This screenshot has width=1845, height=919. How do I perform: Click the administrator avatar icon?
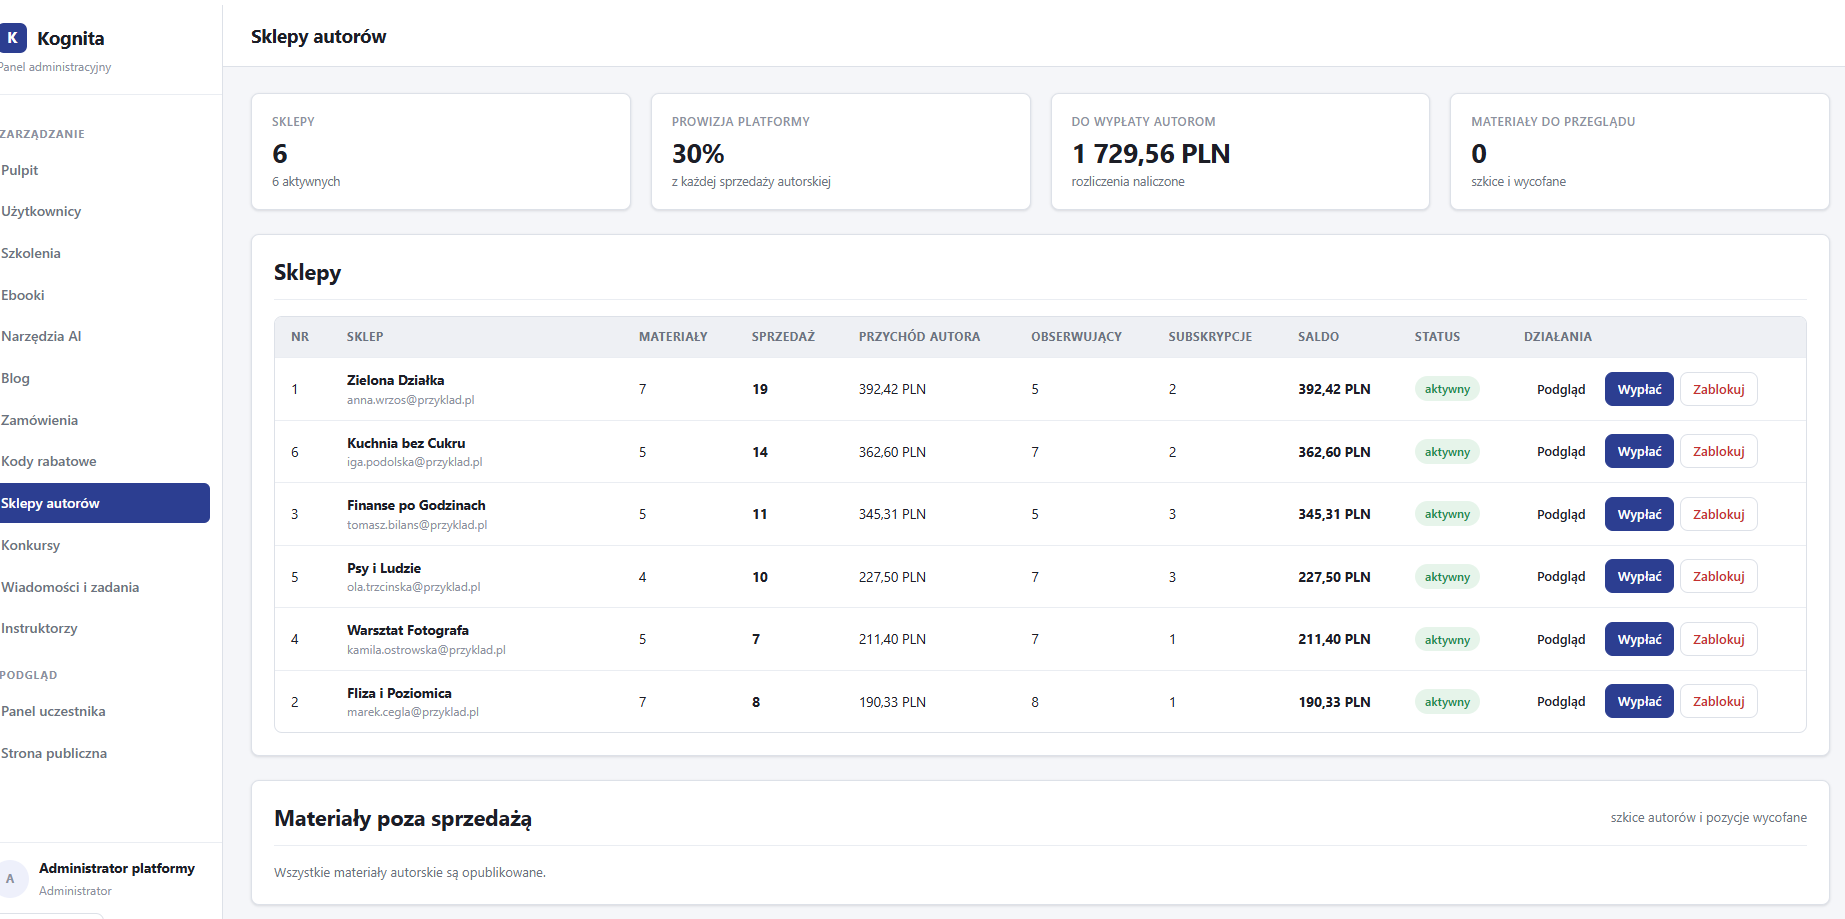click(x=11, y=878)
